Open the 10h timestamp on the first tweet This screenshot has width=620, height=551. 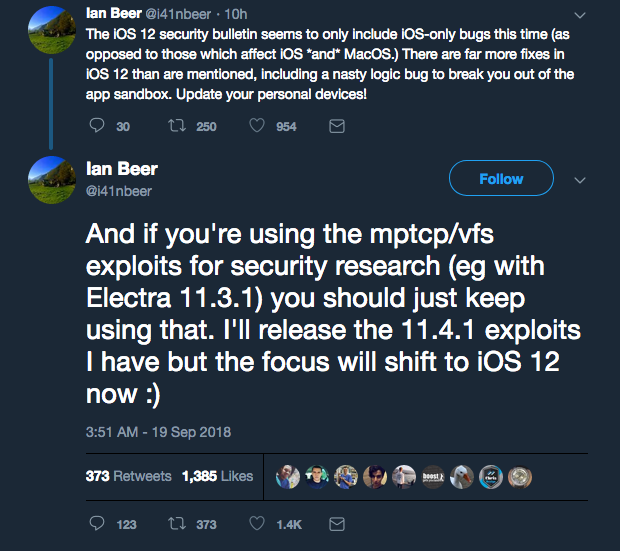[x=236, y=15]
